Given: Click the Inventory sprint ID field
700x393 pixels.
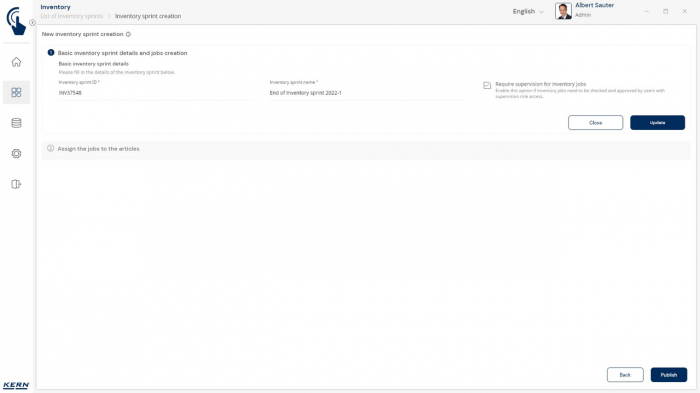Looking at the screenshot, I should (156, 93).
